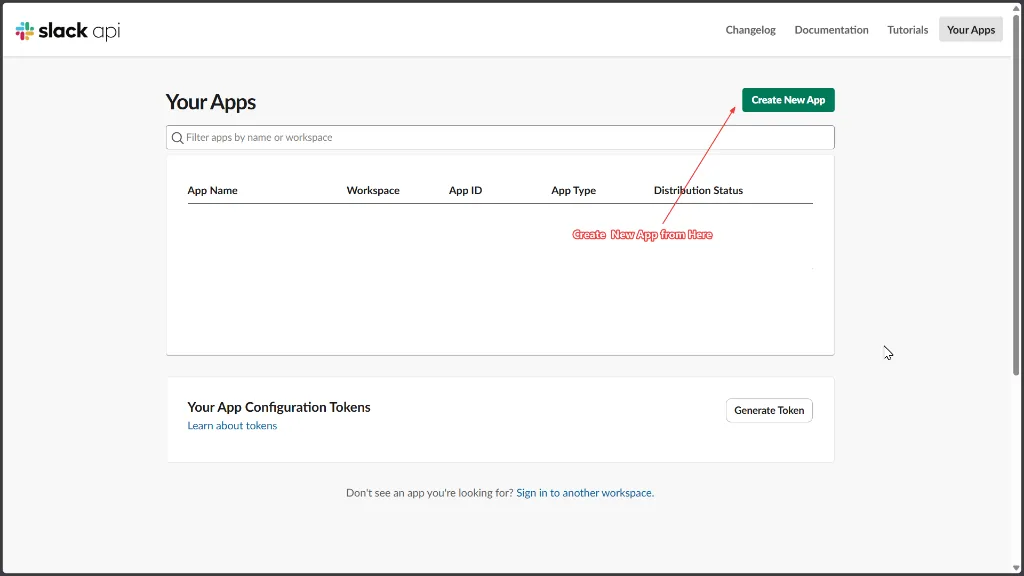
Task: Open the Changelog page
Action: 750,30
